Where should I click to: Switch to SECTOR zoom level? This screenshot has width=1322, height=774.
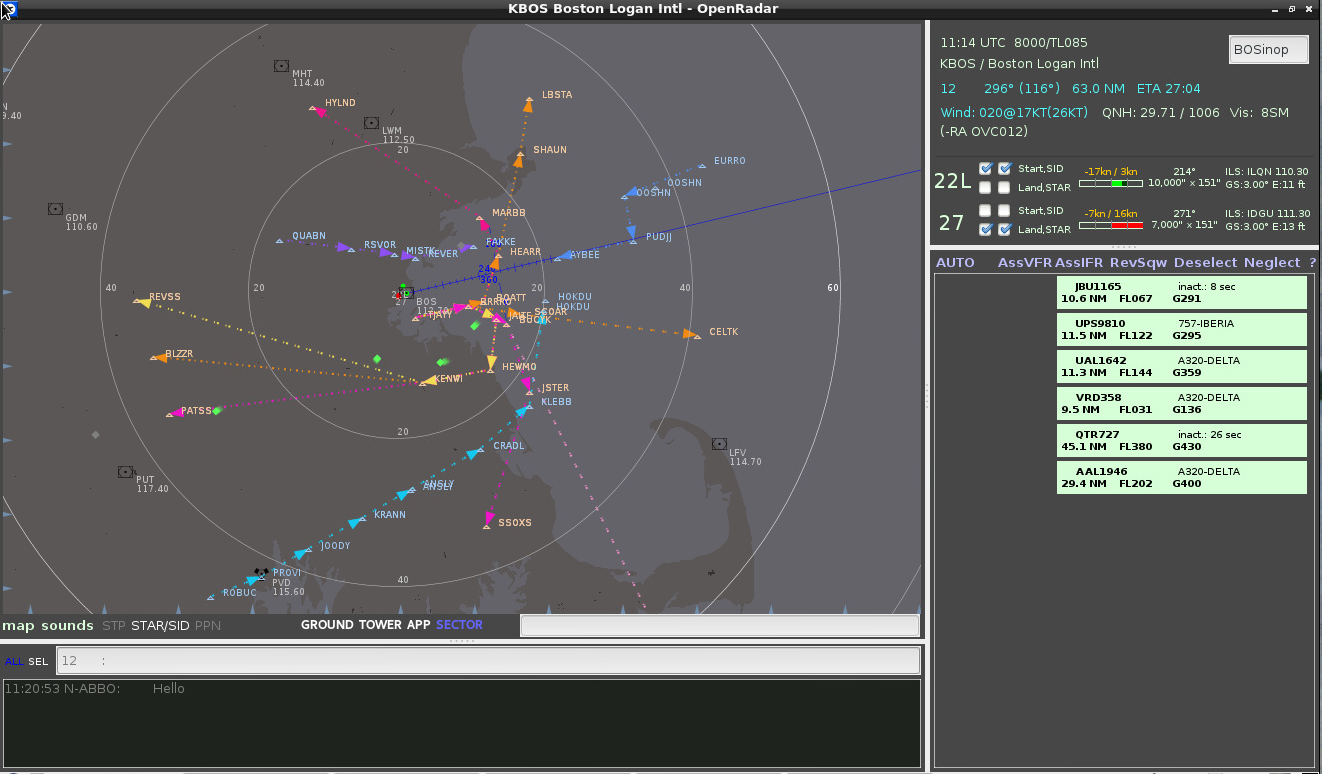pyautogui.click(x=459, y=625)
